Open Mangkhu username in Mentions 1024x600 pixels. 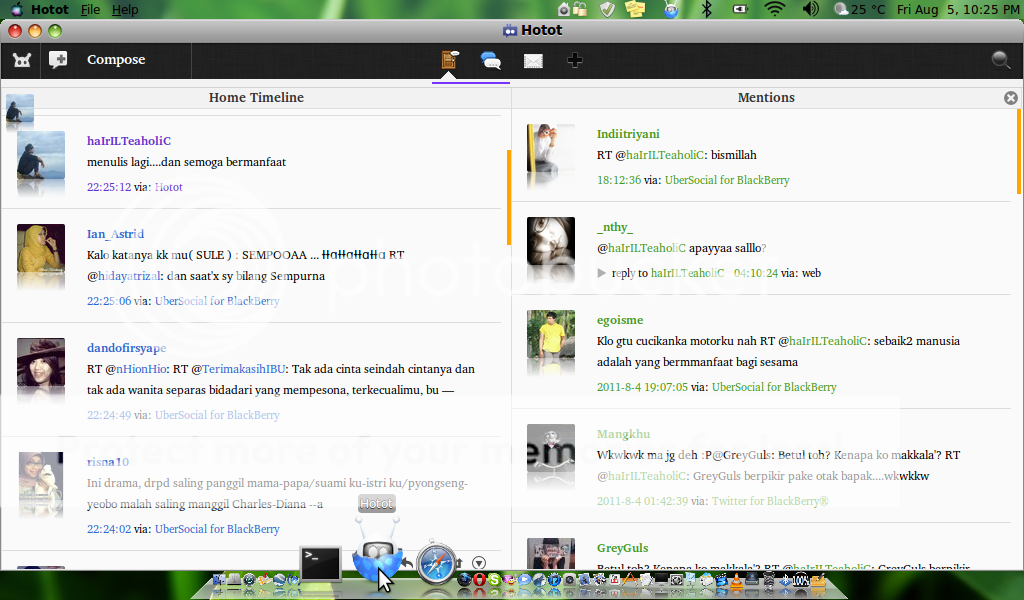(623, 434)
